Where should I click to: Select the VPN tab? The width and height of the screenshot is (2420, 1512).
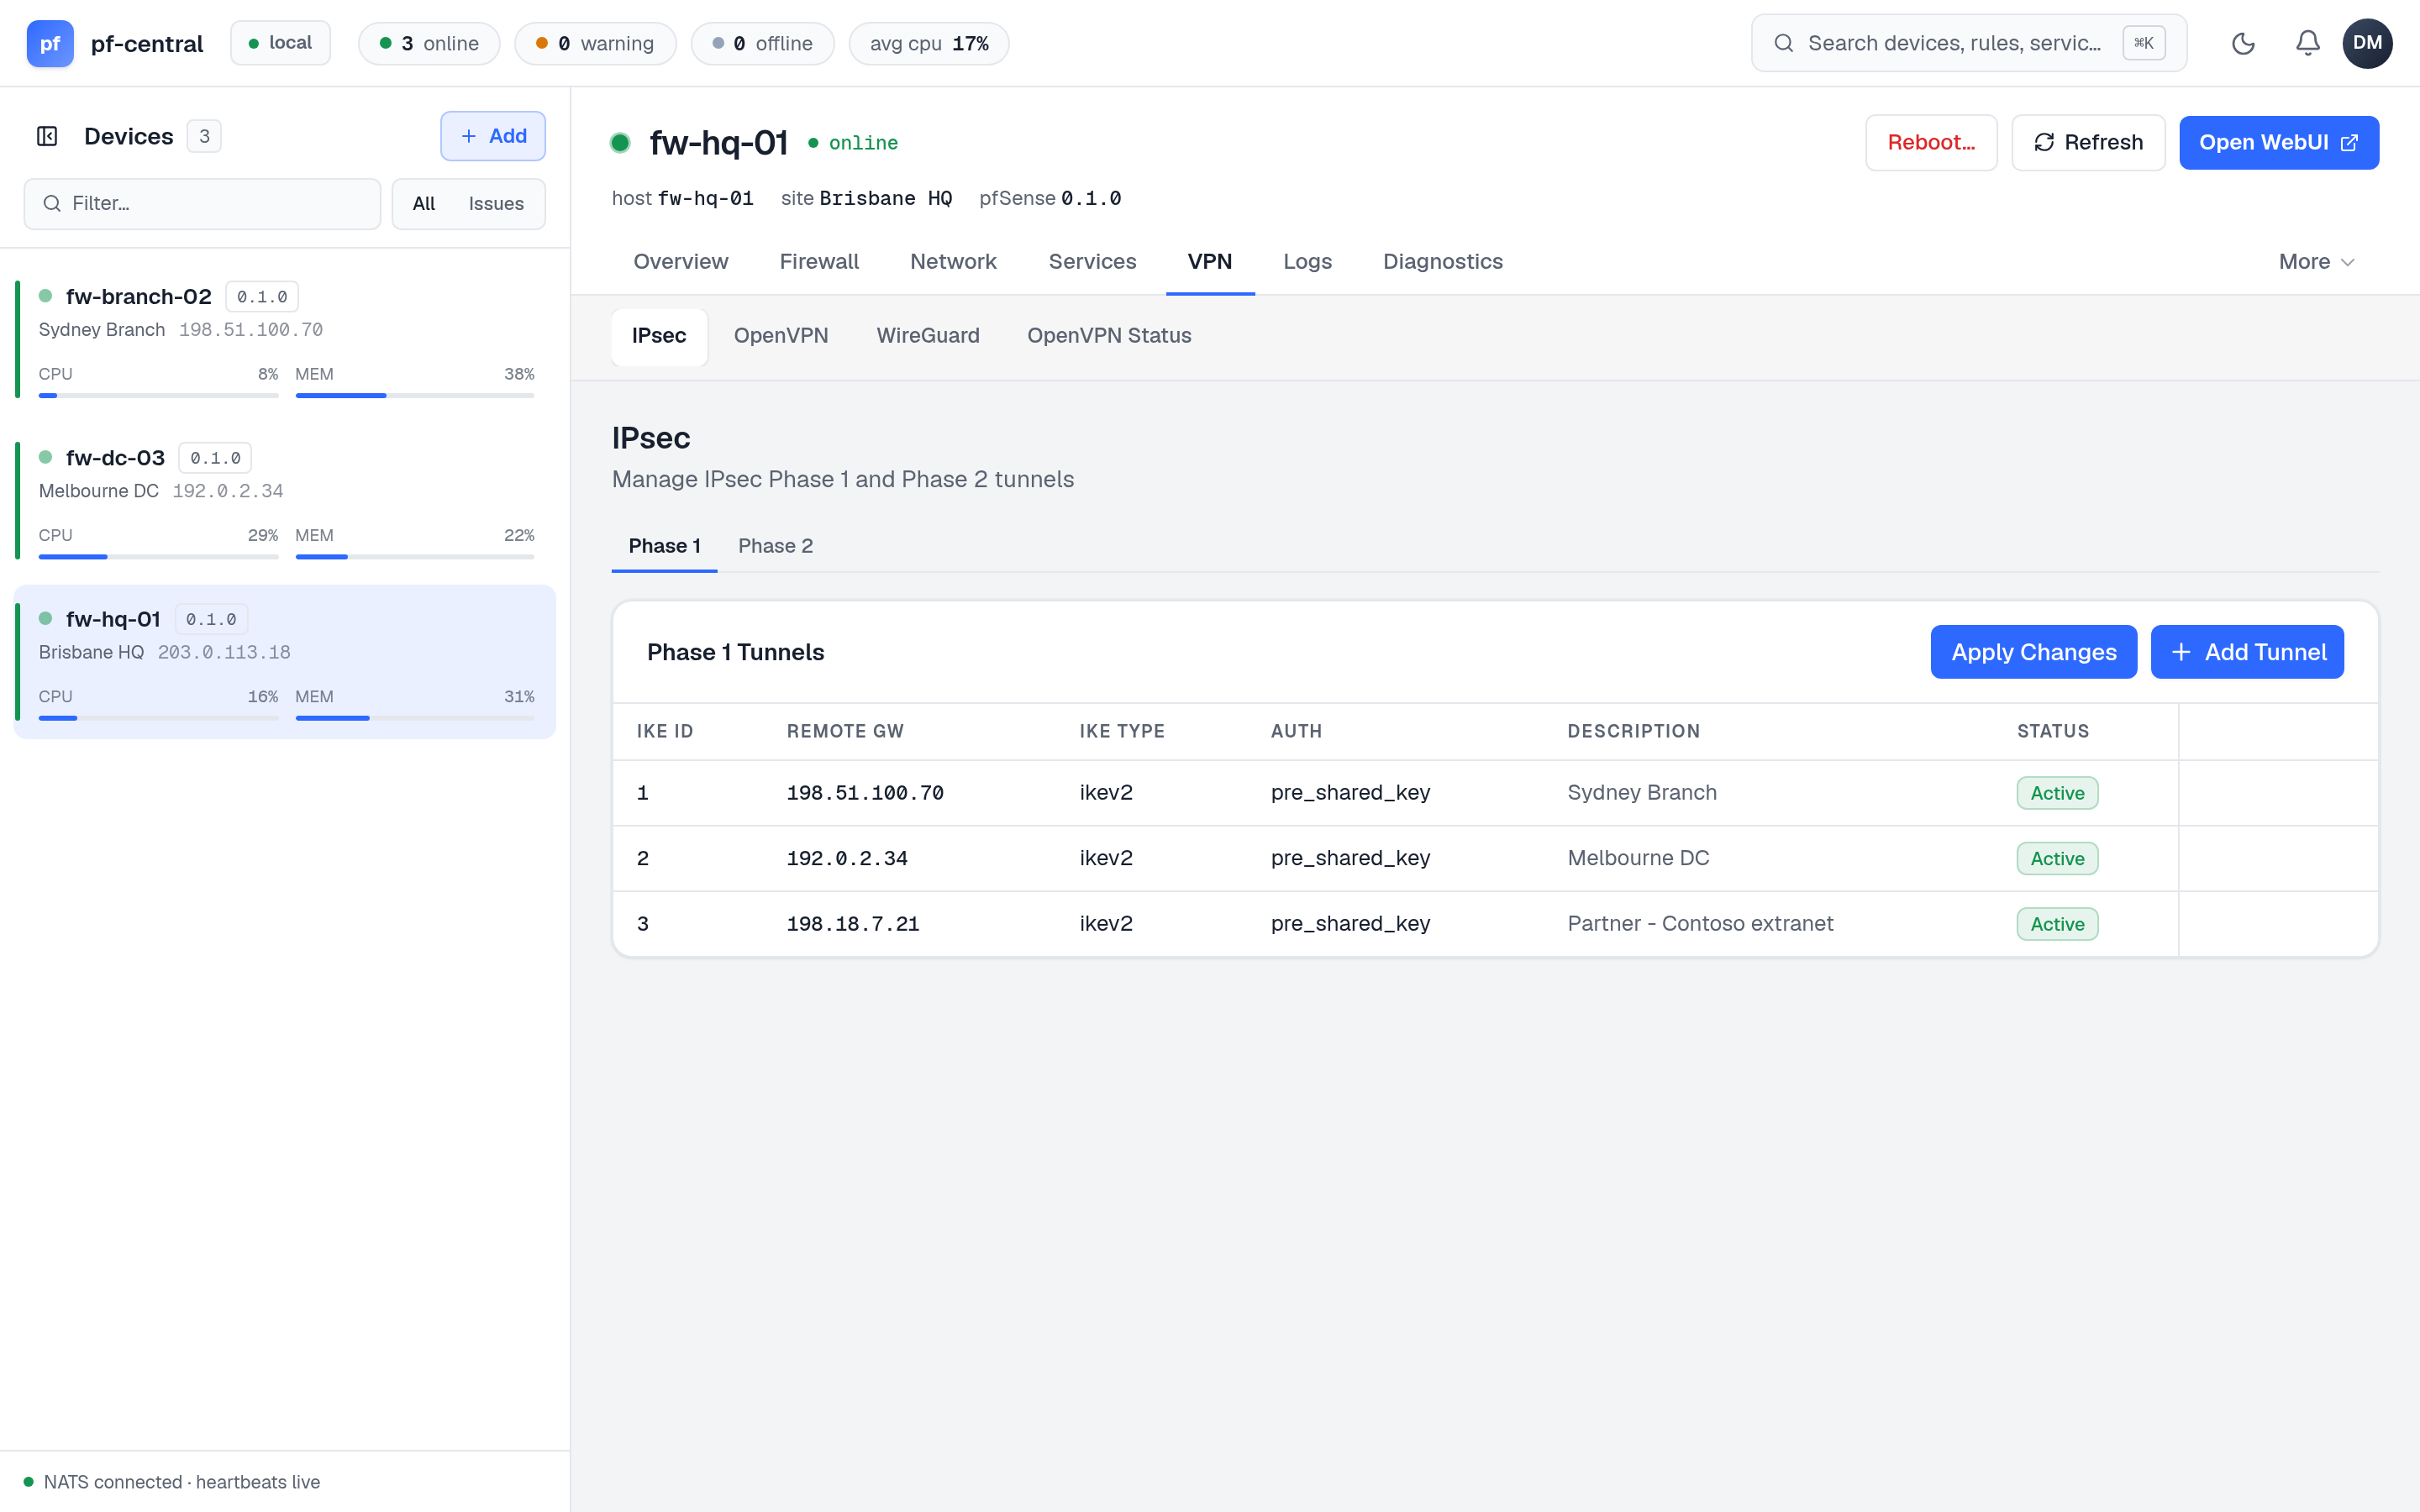click(x=1209, y=262)
